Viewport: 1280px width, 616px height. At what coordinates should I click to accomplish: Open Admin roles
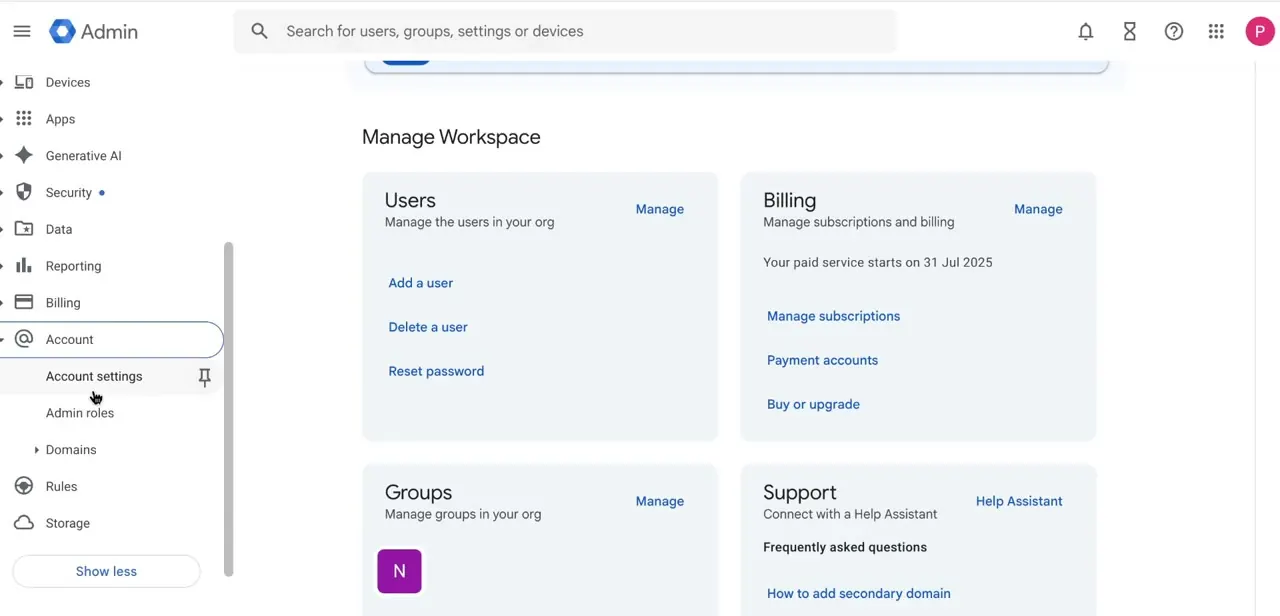coord(80,413)
